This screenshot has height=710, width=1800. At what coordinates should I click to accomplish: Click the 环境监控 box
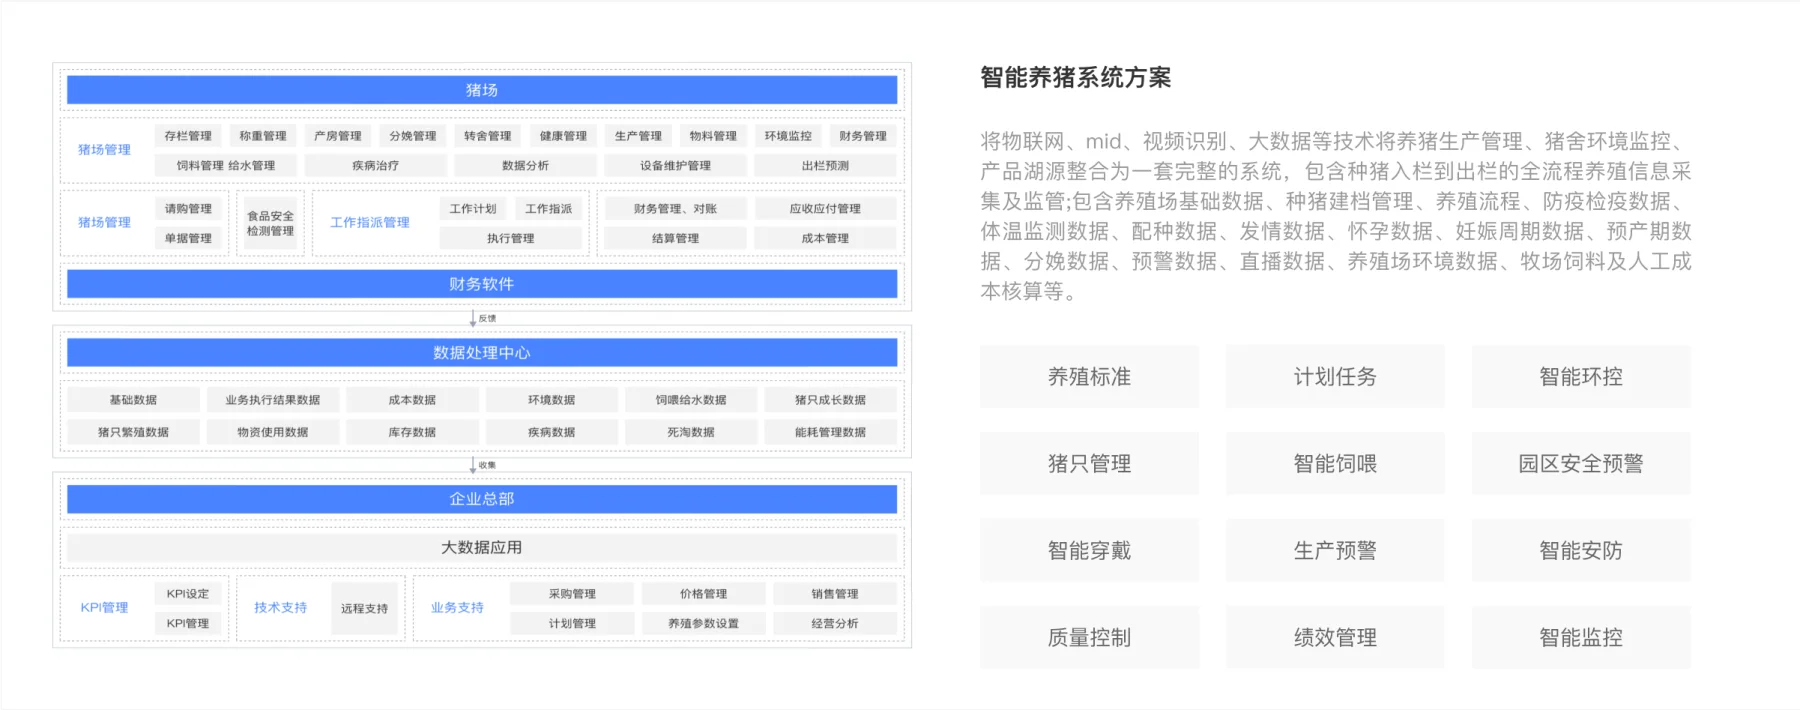point(788,136)
